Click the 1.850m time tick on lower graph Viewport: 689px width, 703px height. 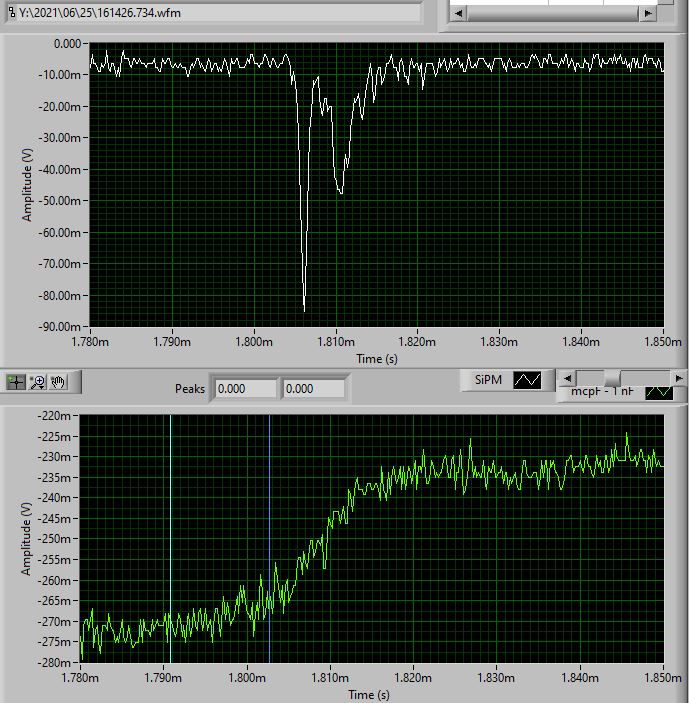(x=663, y=677)
